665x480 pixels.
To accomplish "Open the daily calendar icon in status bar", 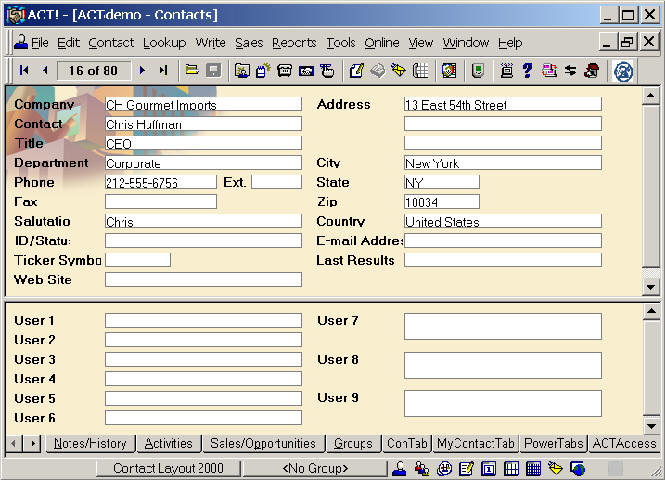I will point(489,468).
